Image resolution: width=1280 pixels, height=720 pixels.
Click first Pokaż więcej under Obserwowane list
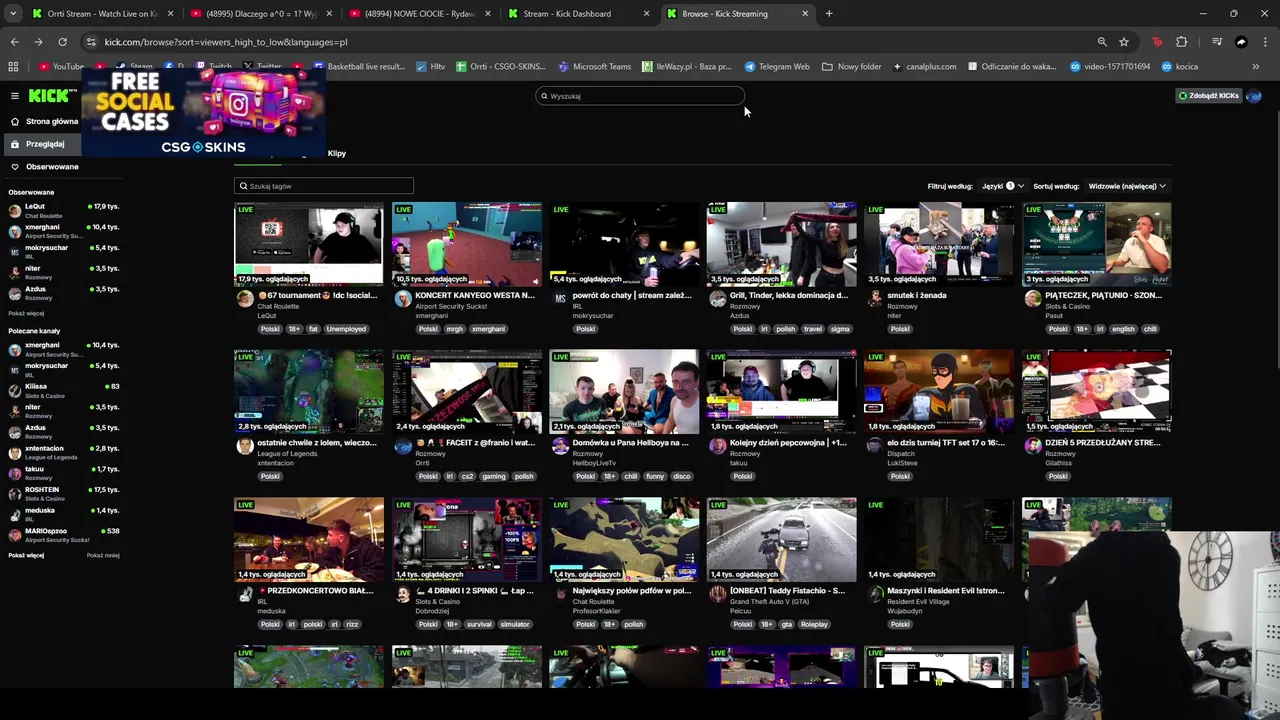coord(26,313)
